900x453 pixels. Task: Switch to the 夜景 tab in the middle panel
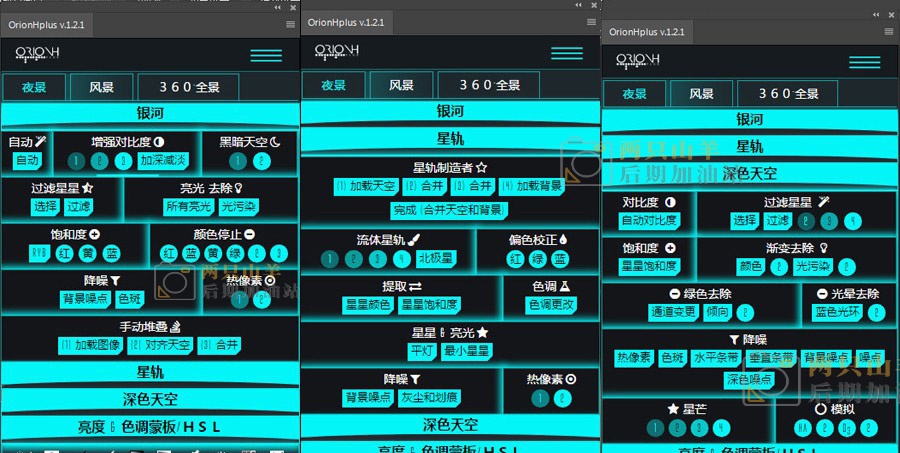coord(333,85)
